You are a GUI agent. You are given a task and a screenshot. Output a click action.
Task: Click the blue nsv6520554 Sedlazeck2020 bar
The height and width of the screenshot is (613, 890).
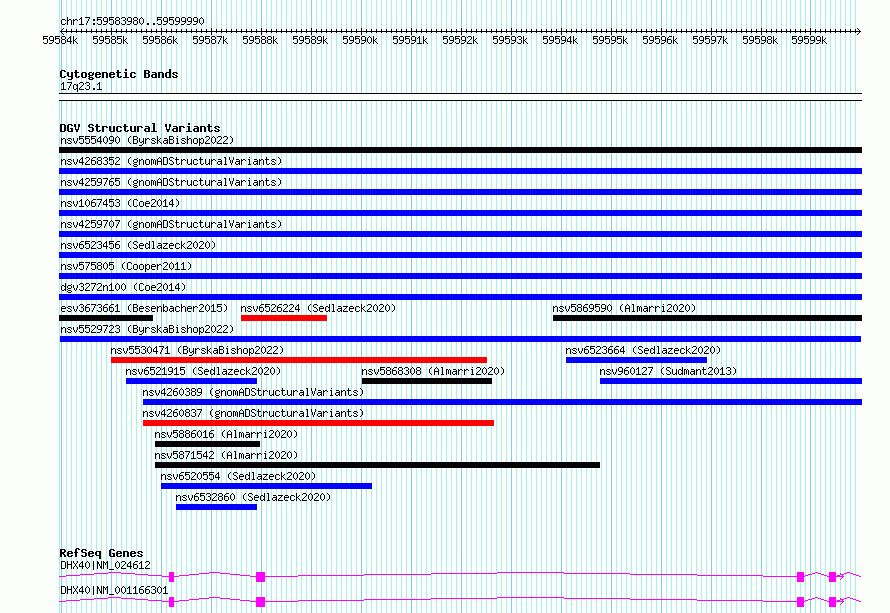coord(266,486)
